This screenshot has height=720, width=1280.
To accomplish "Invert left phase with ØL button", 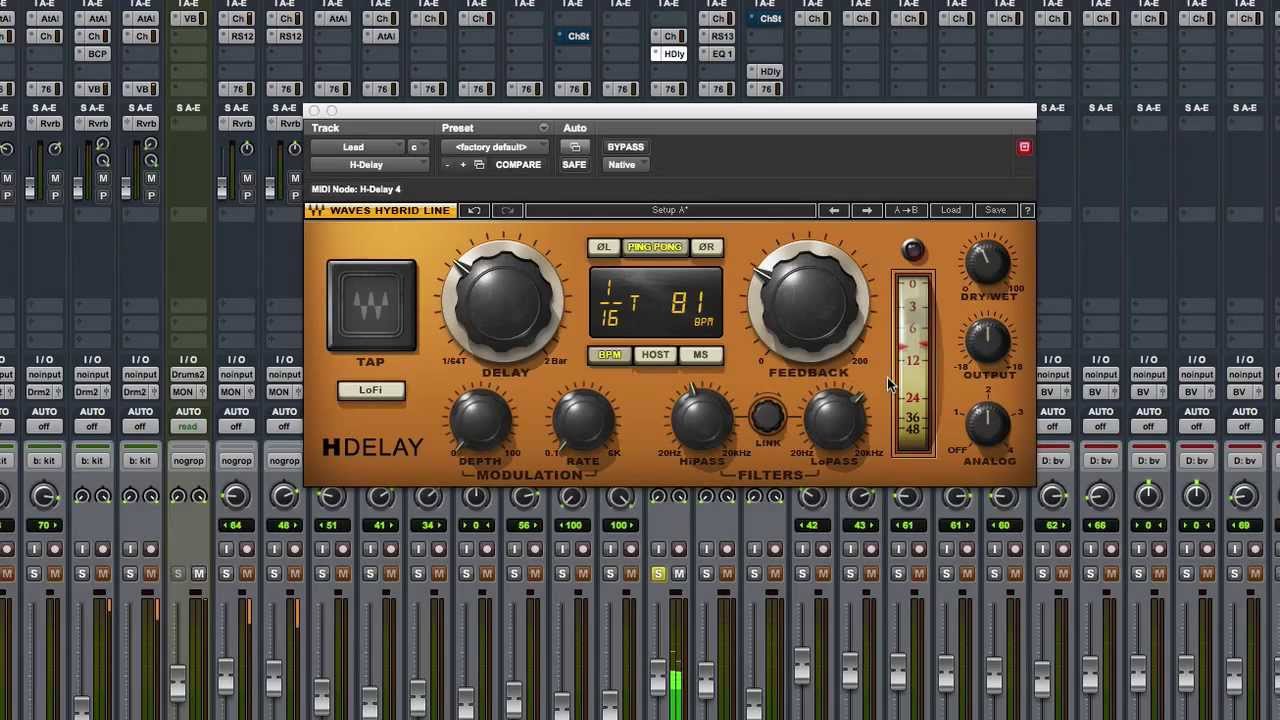I will pos(603,247).
